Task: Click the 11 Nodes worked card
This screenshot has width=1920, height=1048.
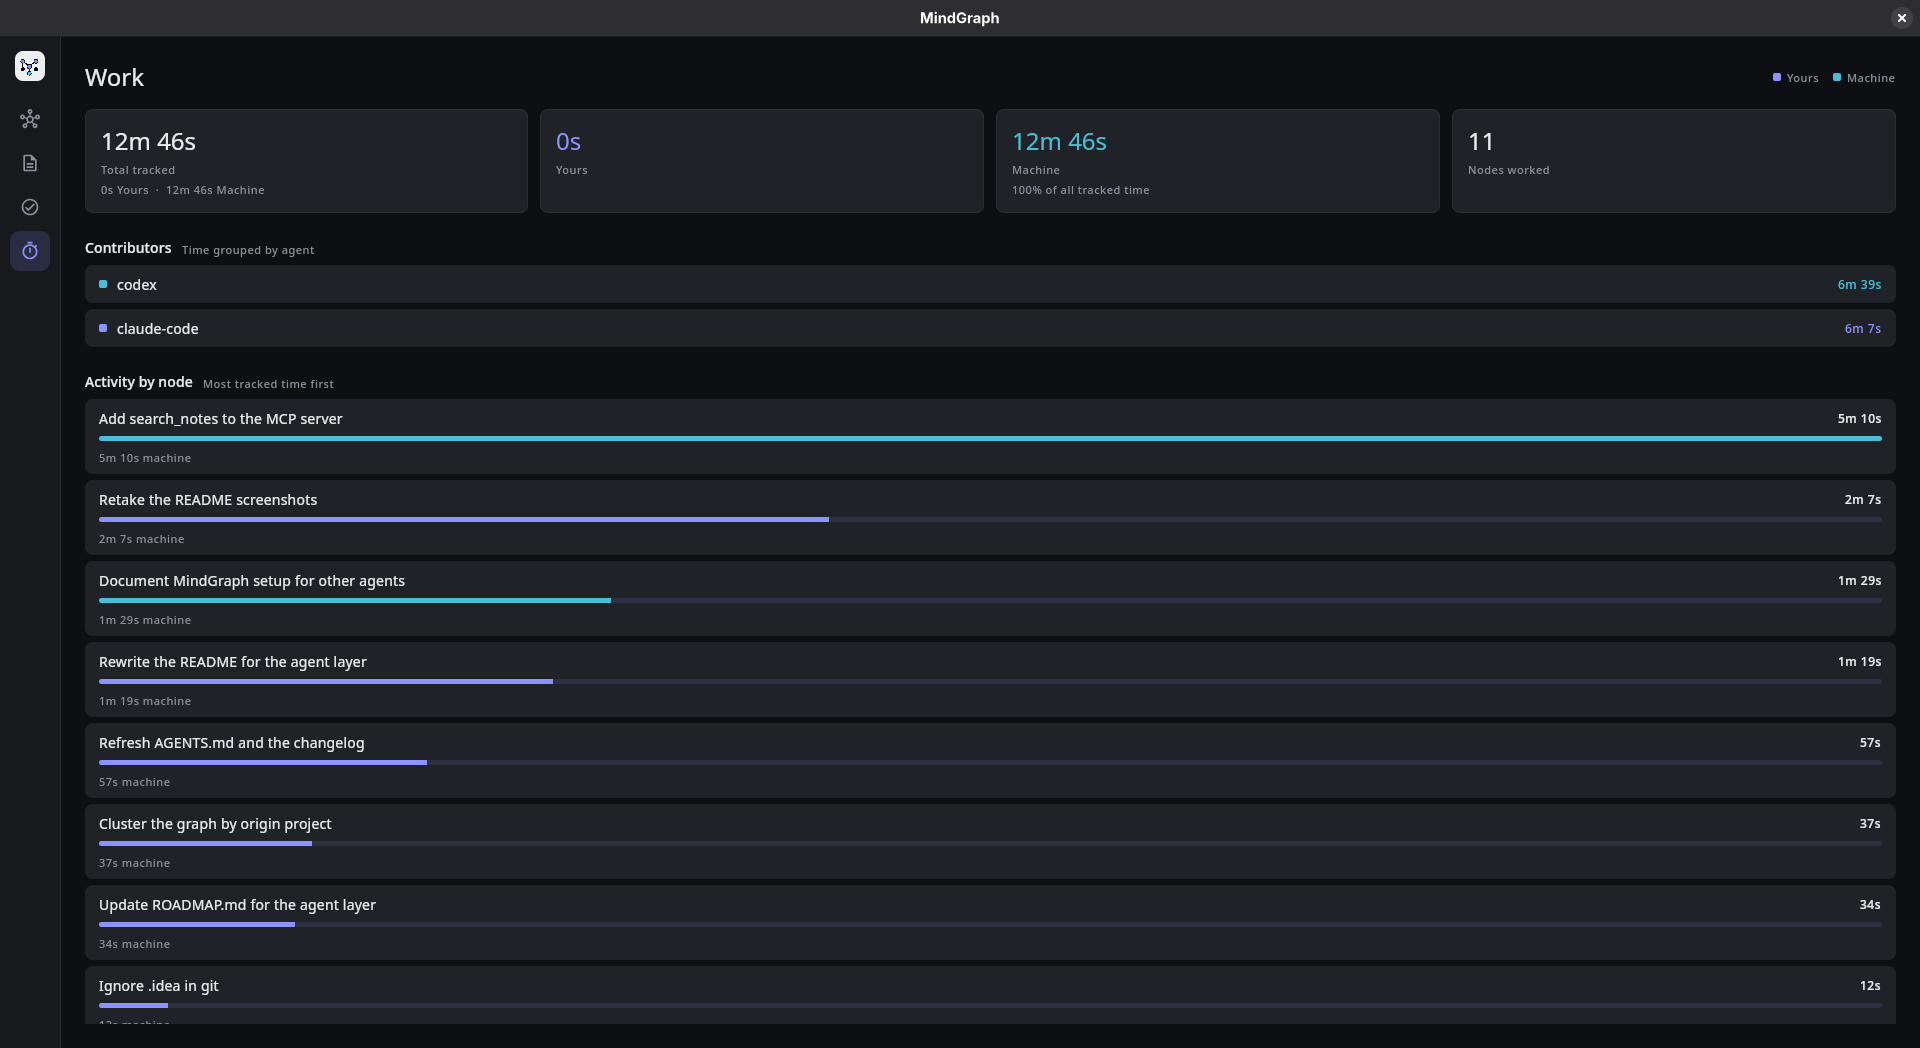Action: [x=1674, y=161]
